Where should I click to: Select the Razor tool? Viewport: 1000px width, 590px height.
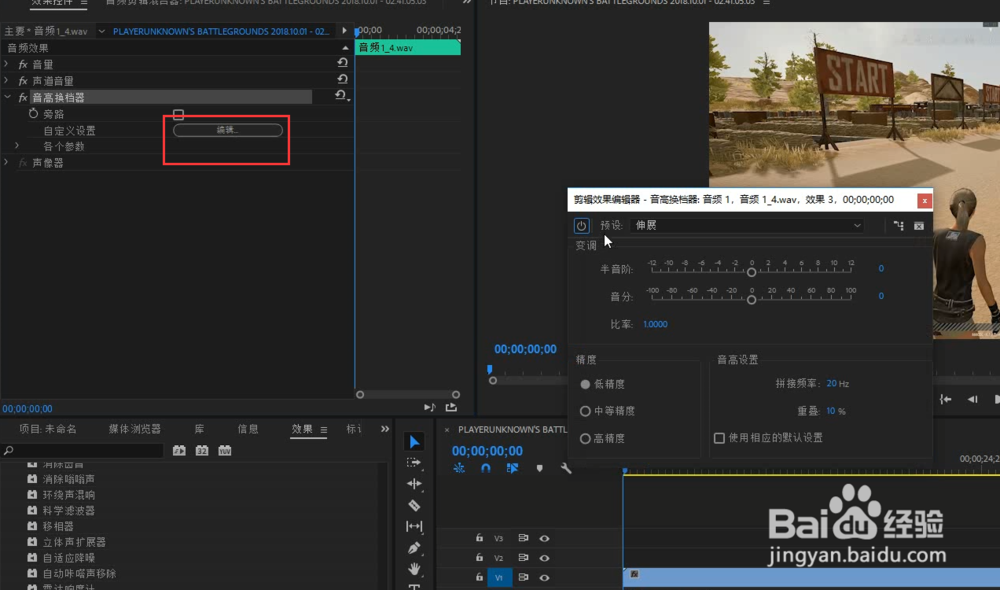414,505
